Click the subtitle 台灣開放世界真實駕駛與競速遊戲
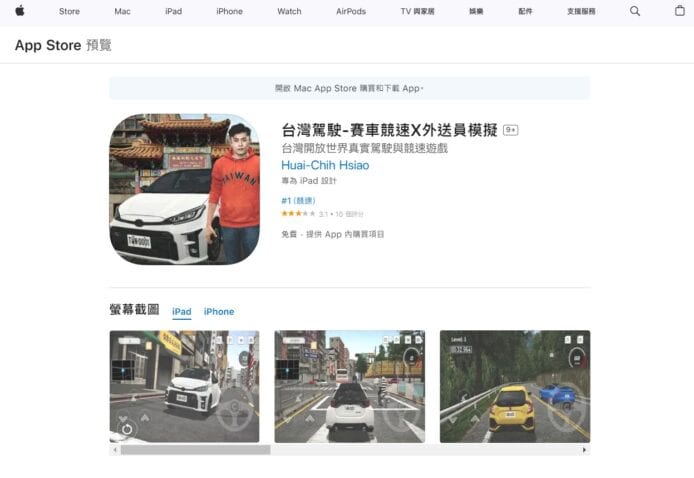 (365, 148)
